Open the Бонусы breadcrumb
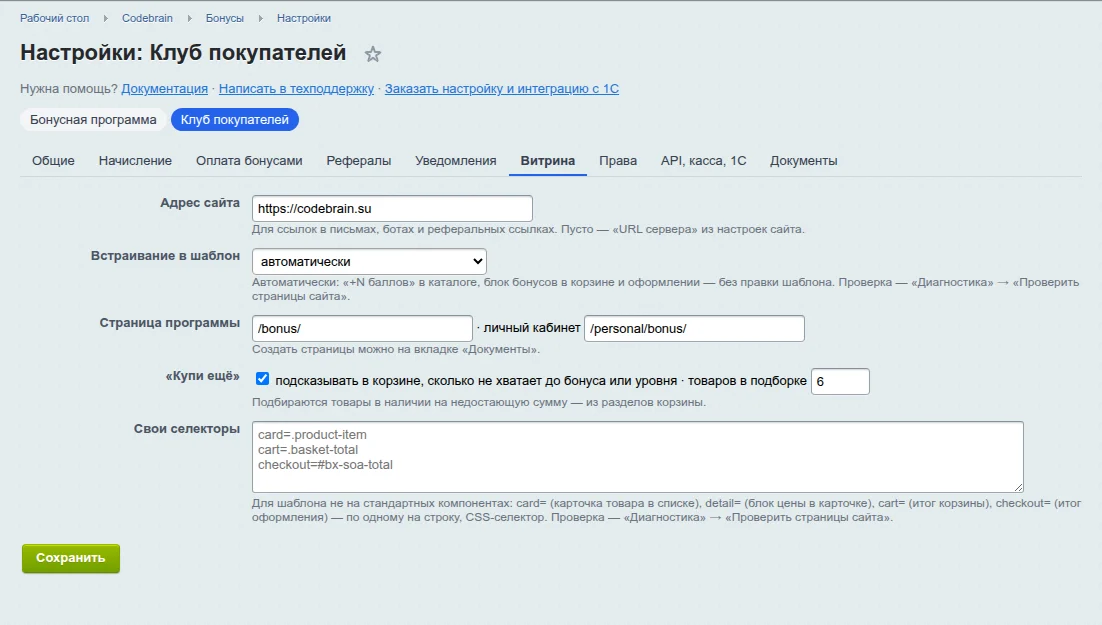Screen dimensions: 1102x625 [225, 18]
